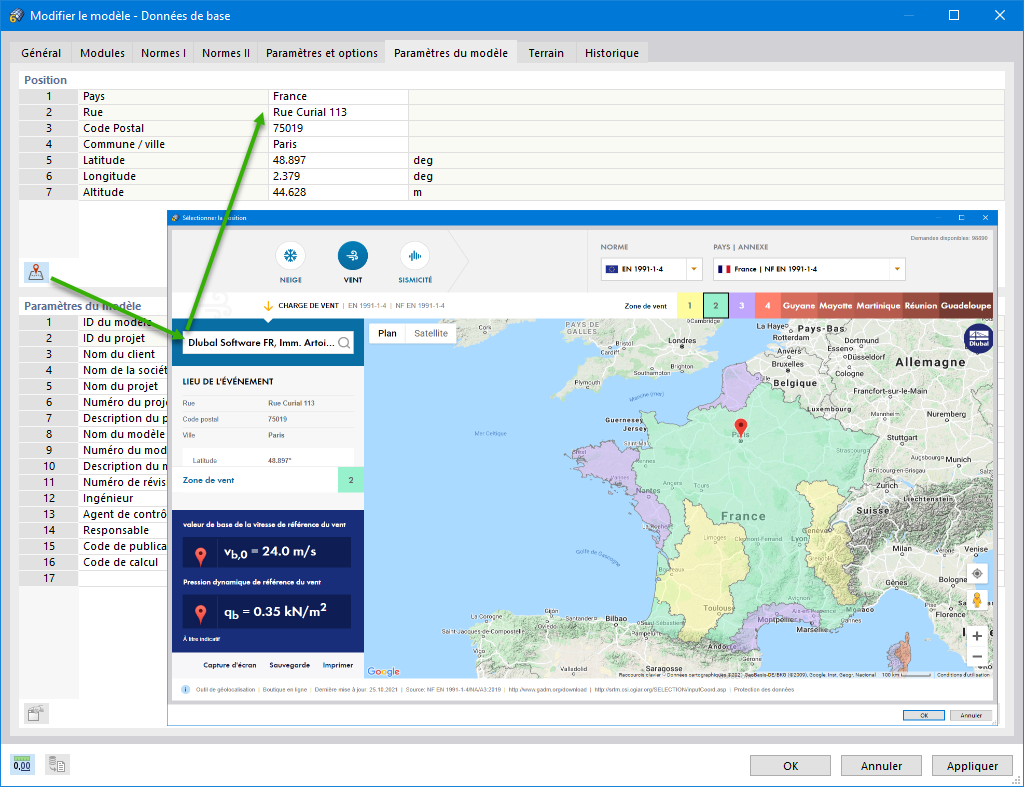Open the Norme EN 1991-1-4 dropdown

(694, 269)
